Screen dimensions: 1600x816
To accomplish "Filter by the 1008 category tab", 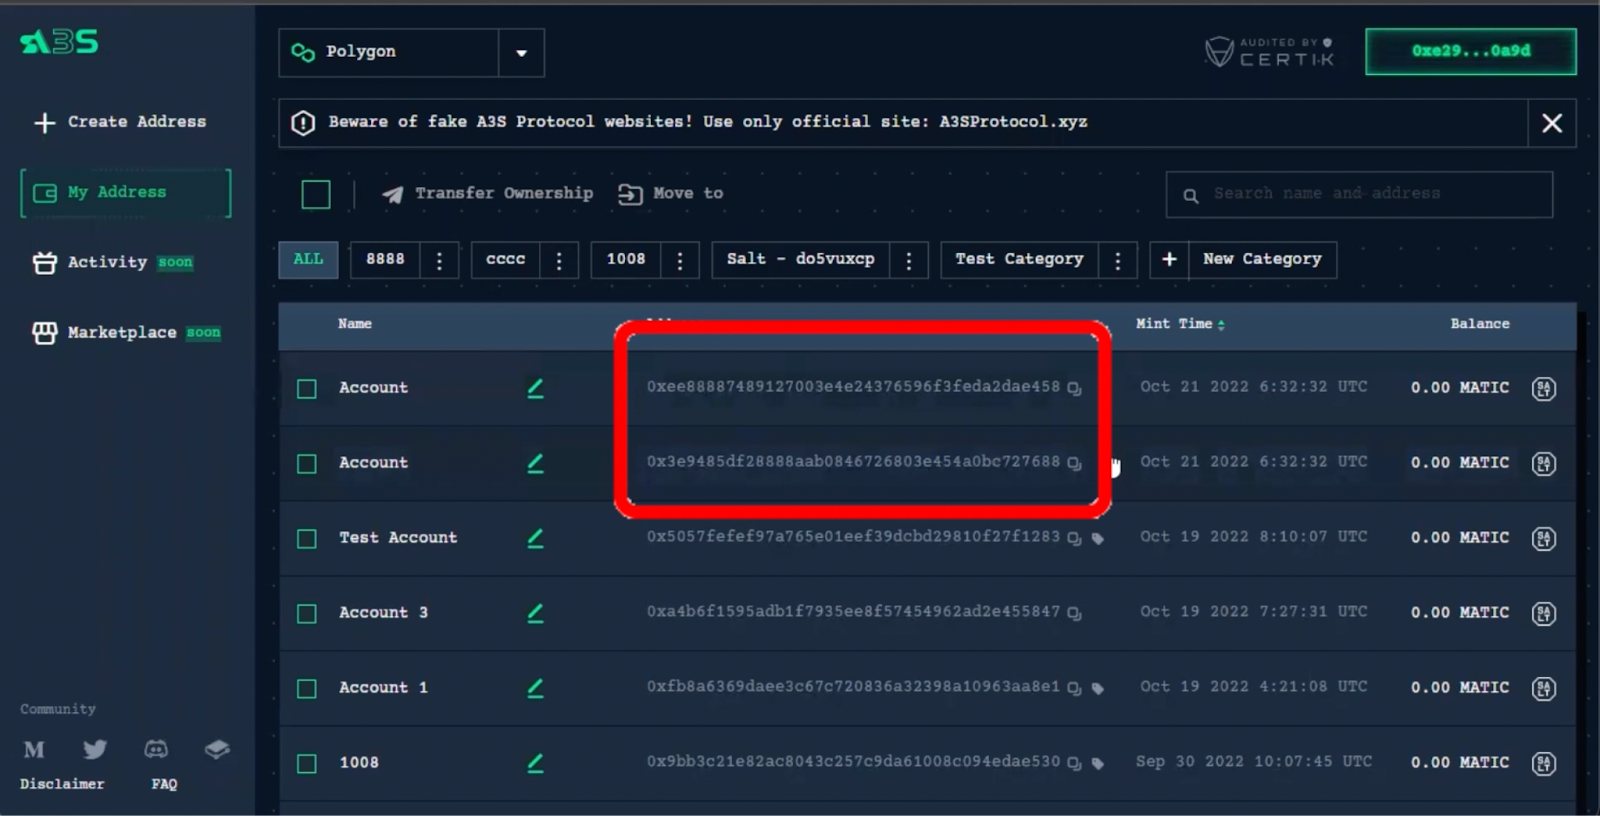I will tap(626, 260).
